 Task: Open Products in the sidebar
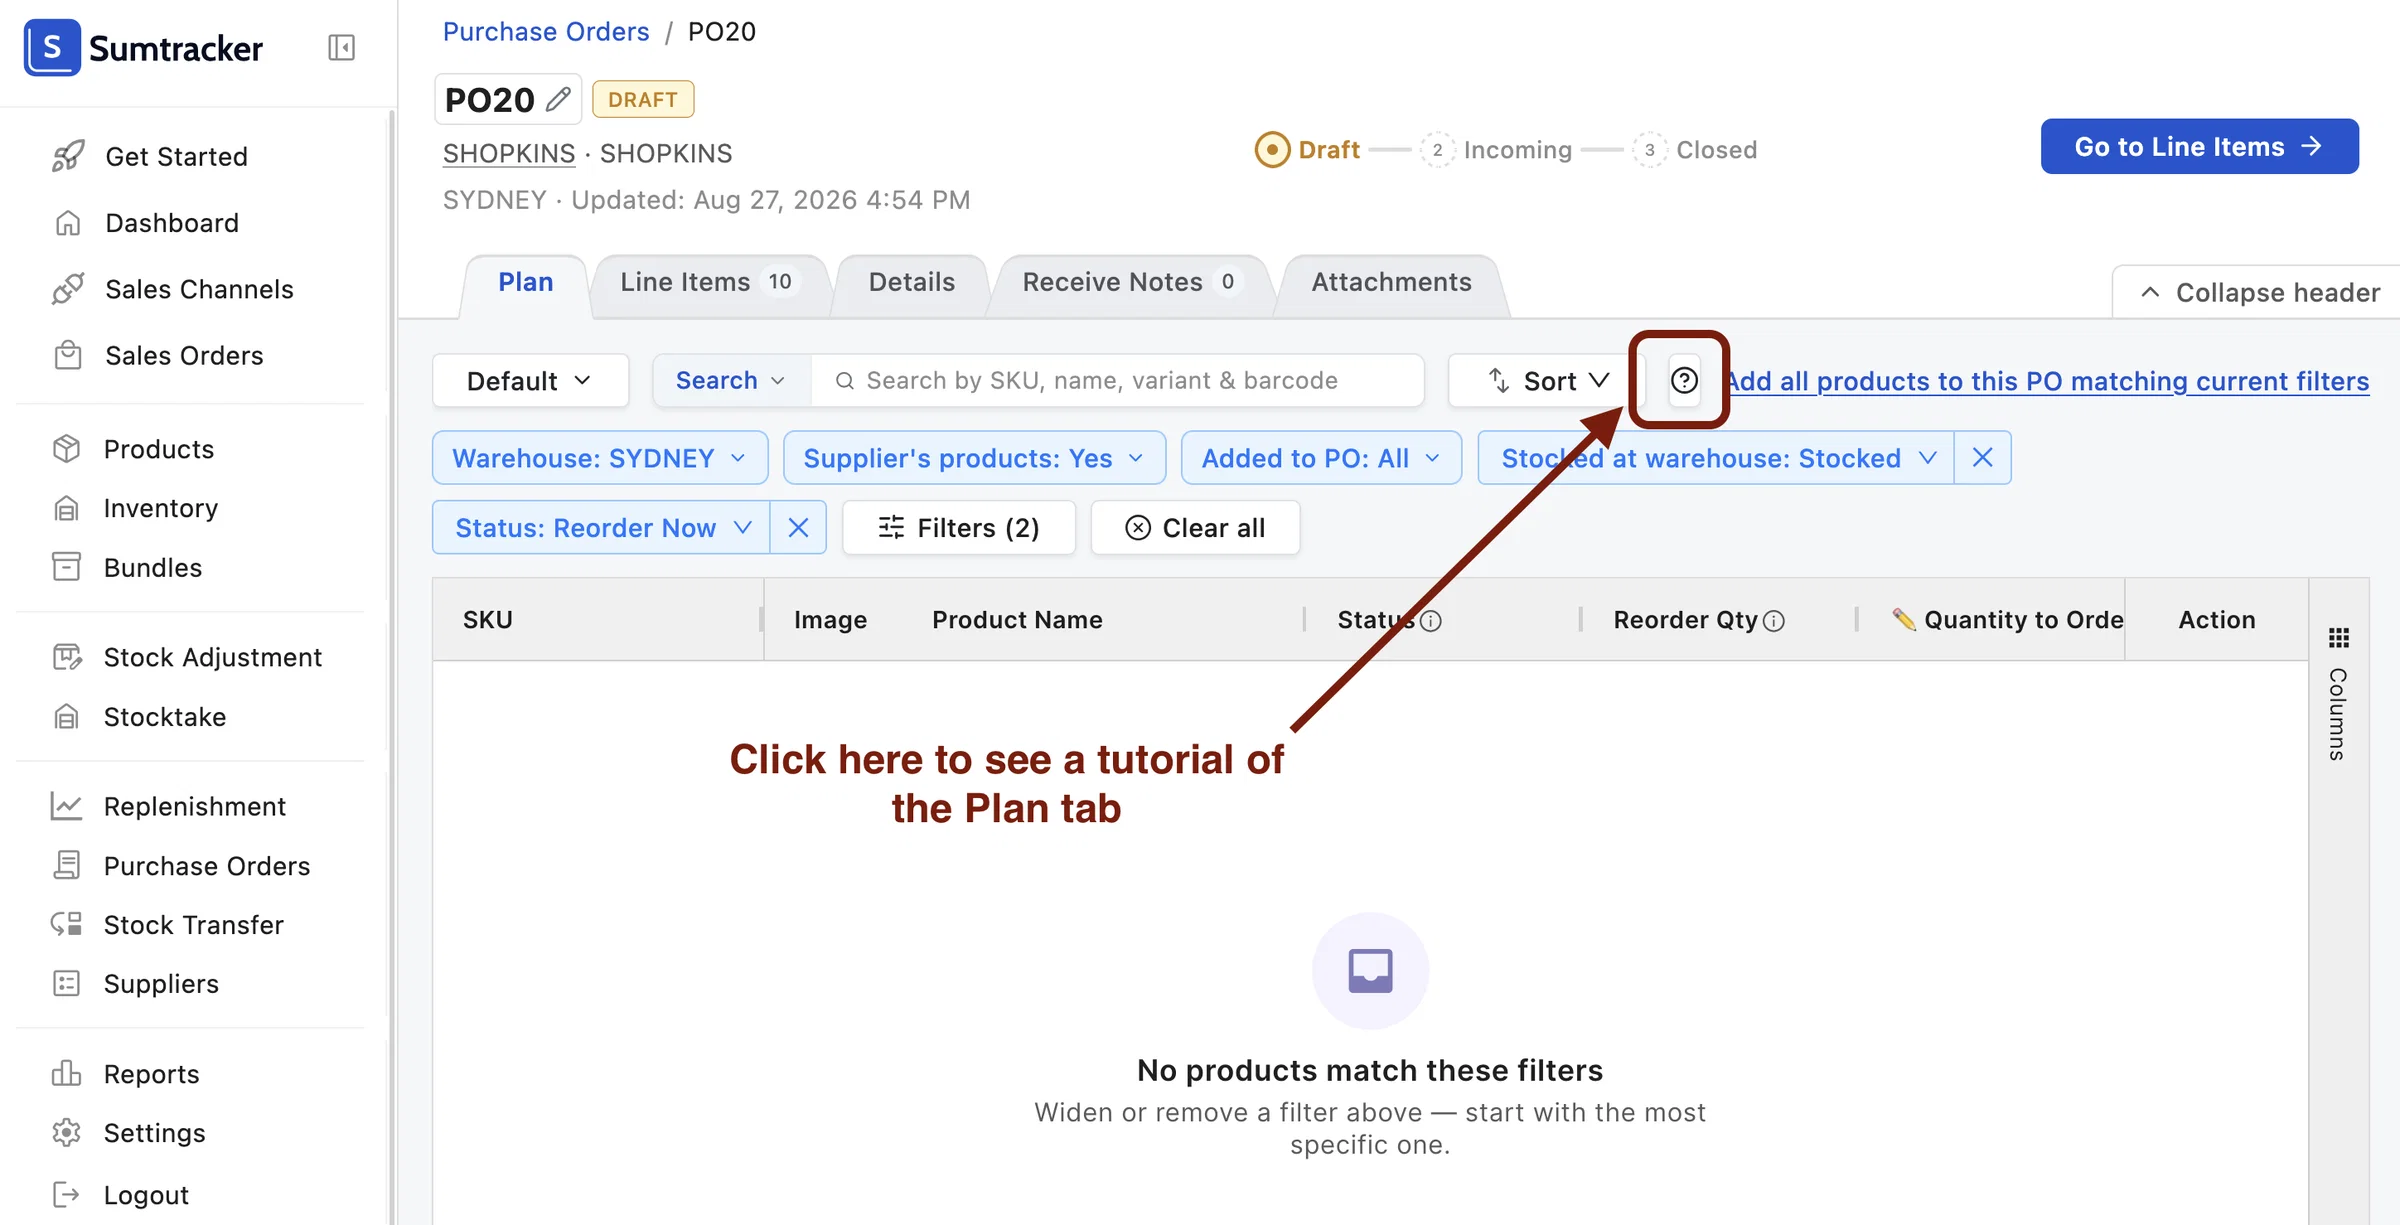tap(159, 449)
